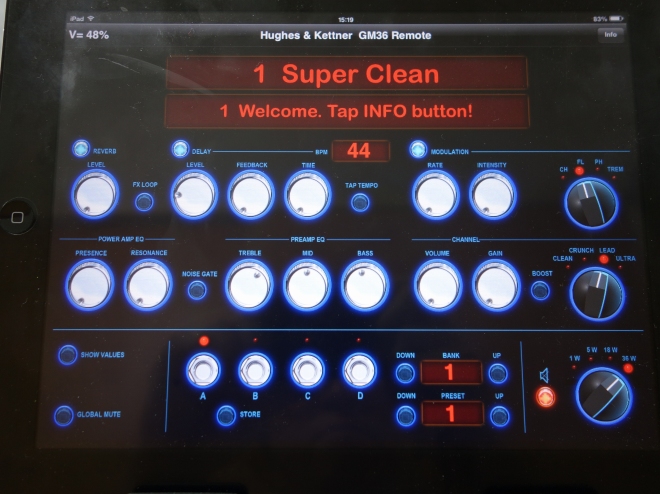Click the iPad battery indicator
The width and height of the screenshot is (660, 494).
[616, 19]
